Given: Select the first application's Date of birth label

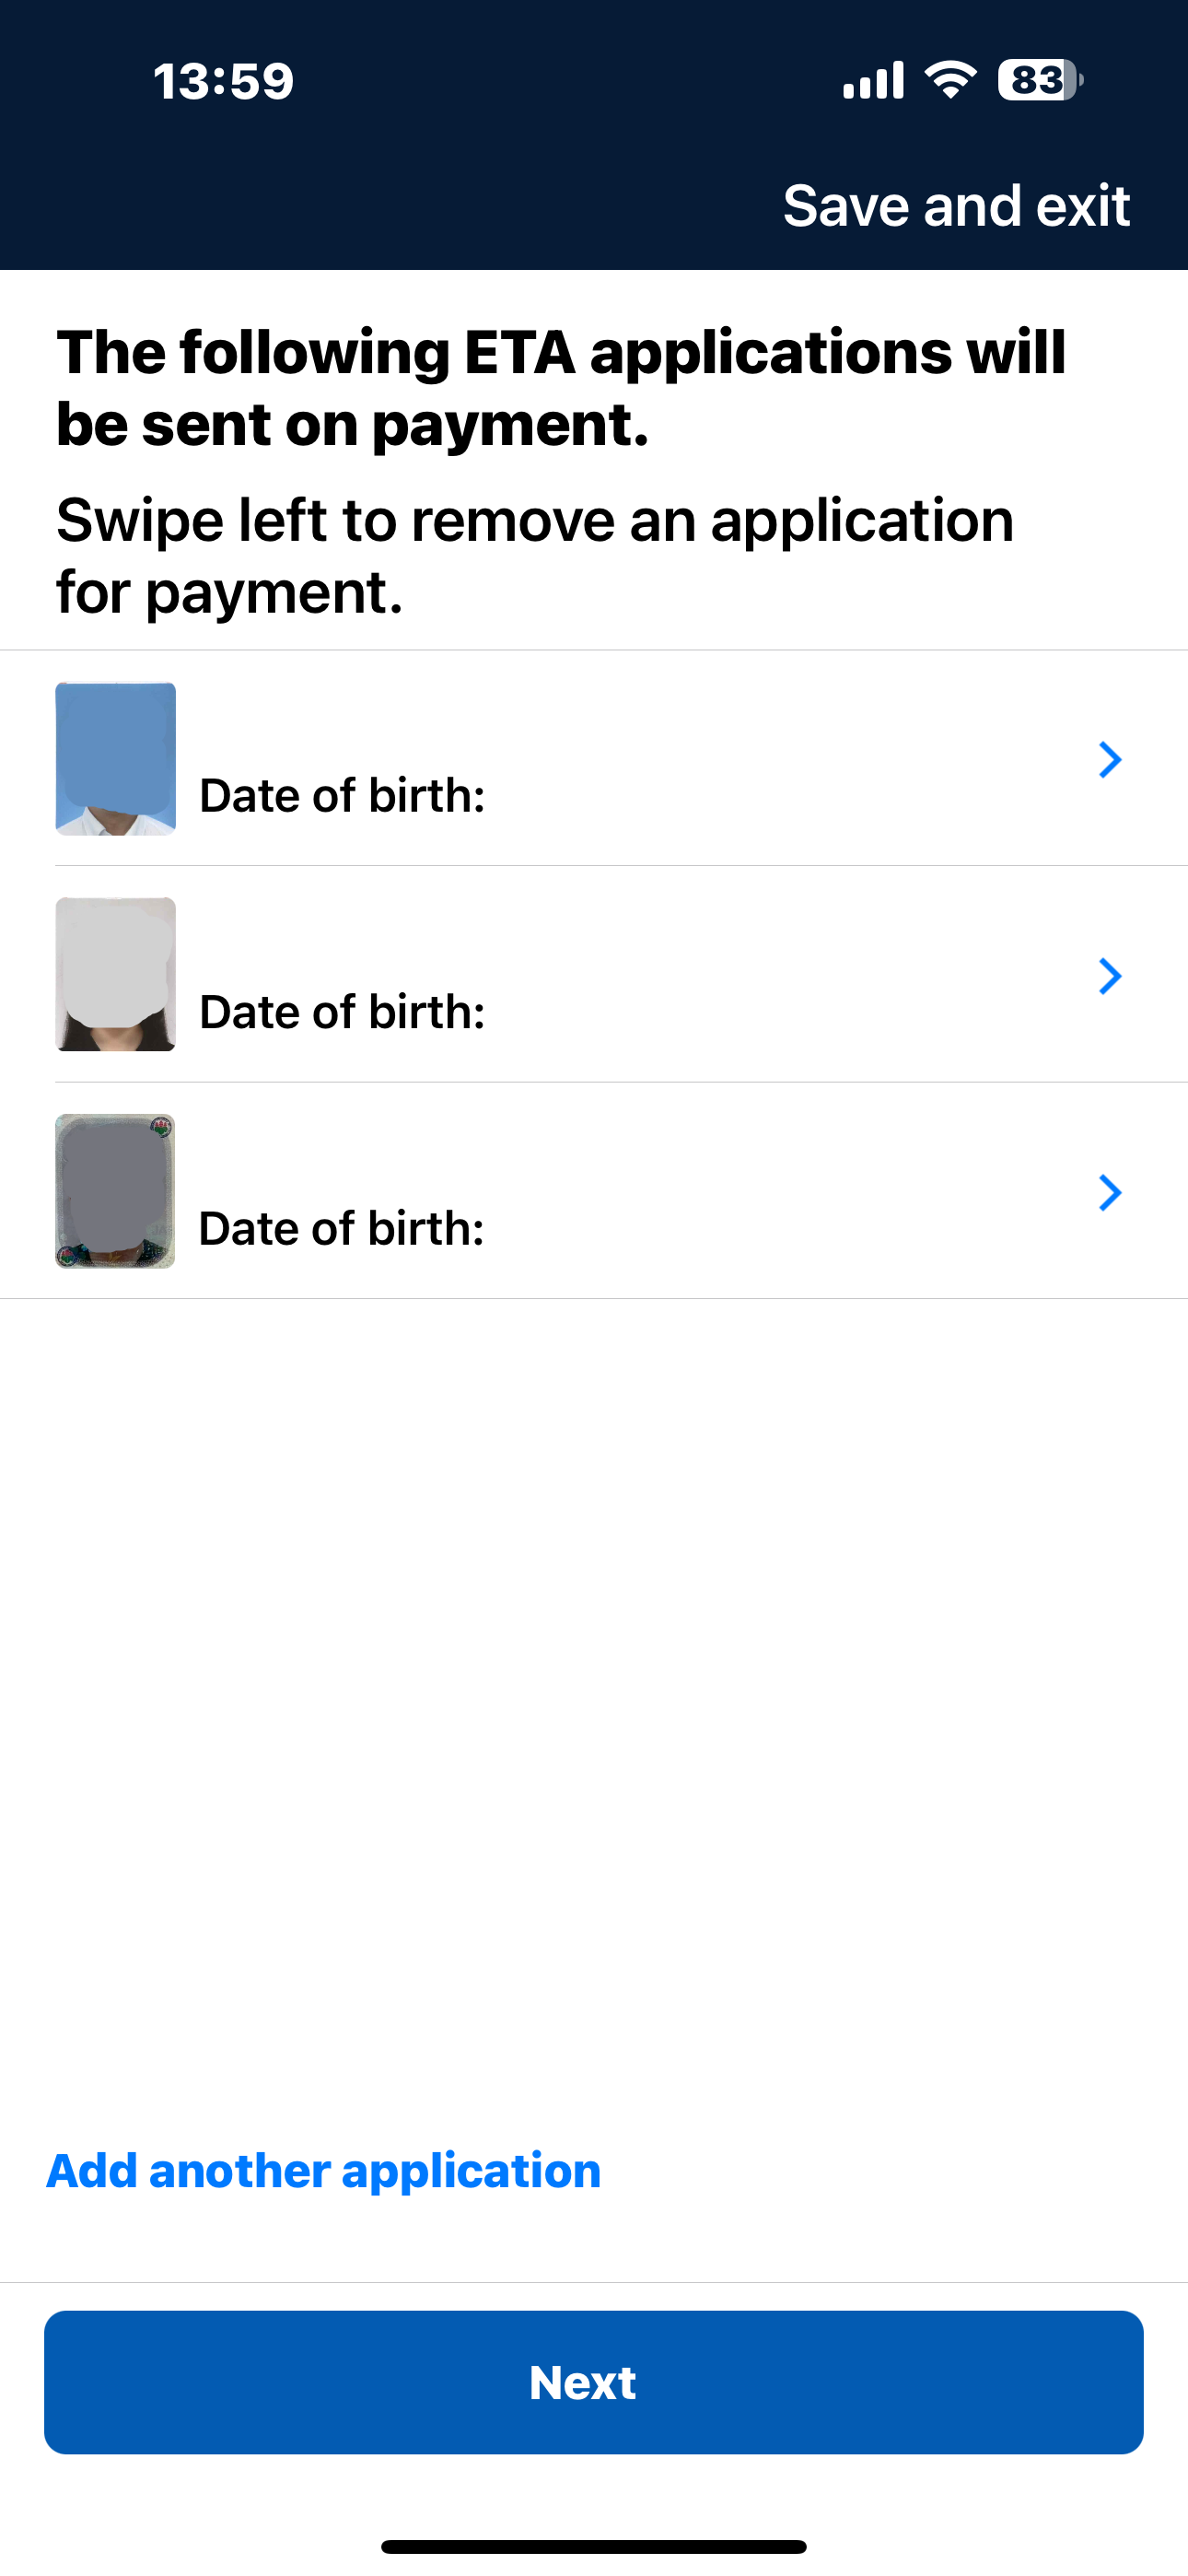Looking at the screenshot, I should [x=342, y=796].
